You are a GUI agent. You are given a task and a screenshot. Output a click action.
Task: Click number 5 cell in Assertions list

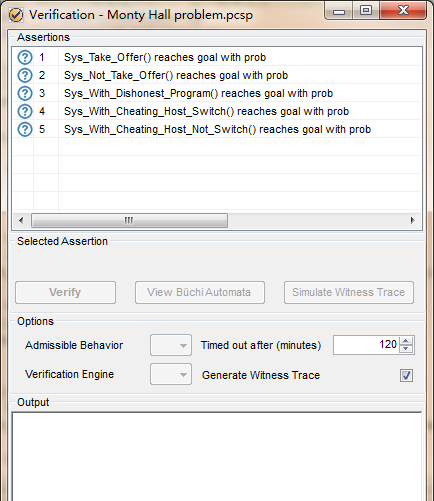tap(46, 129)
